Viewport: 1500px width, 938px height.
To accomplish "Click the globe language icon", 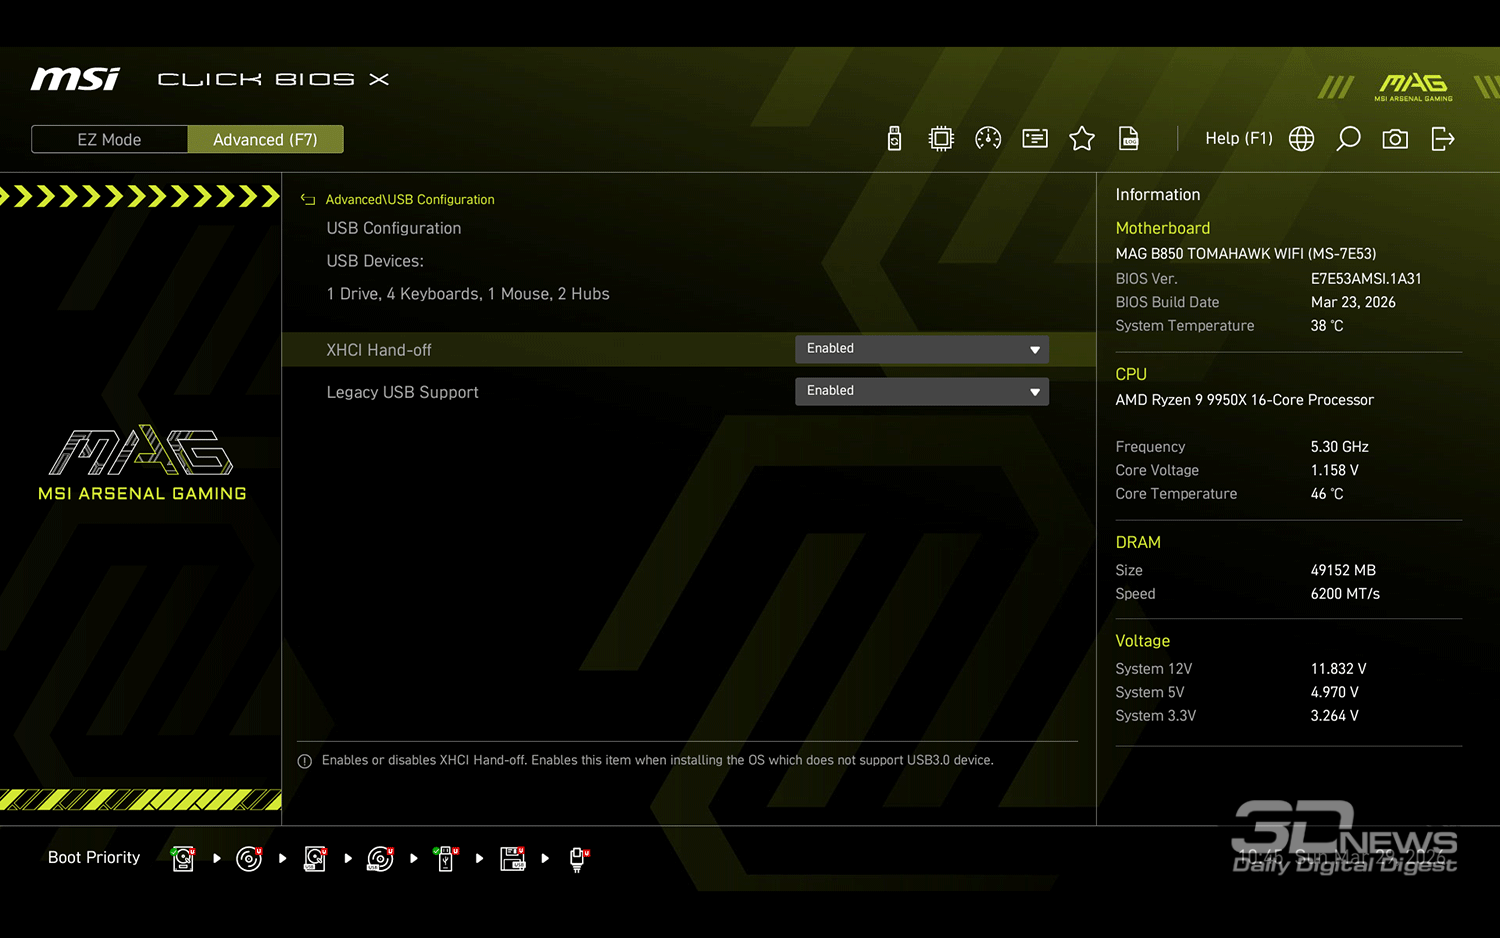I will (x=1301, y=139).
